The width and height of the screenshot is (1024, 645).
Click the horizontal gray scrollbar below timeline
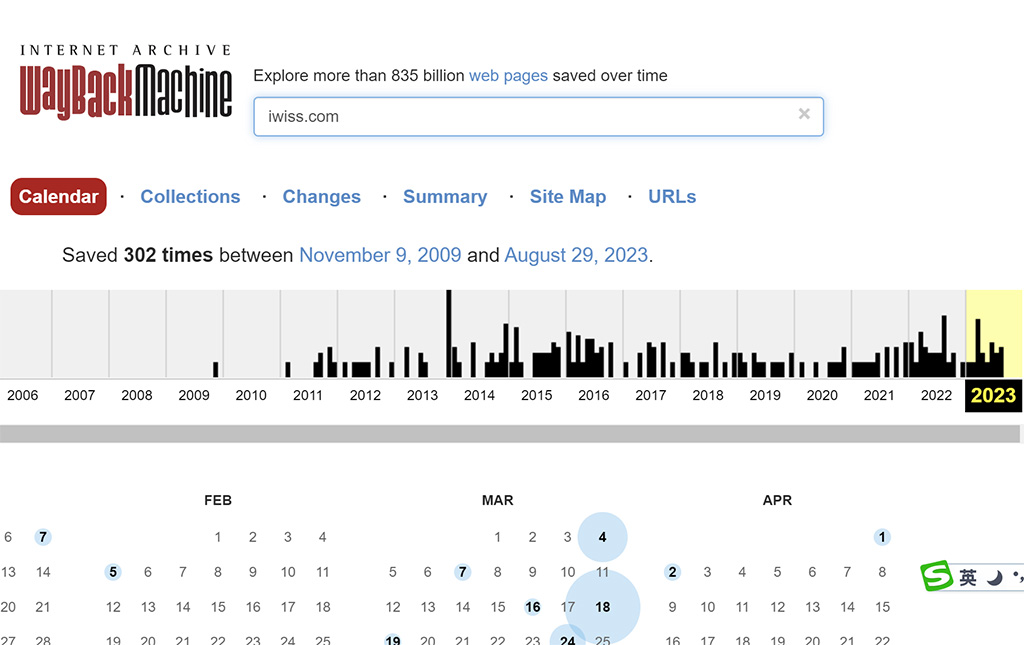coord(500,434)
